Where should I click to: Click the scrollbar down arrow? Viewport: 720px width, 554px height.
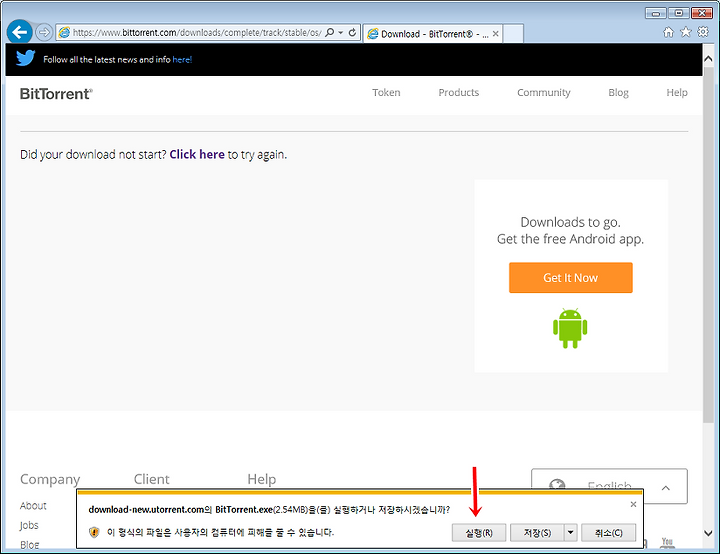(x=709, y=533)
